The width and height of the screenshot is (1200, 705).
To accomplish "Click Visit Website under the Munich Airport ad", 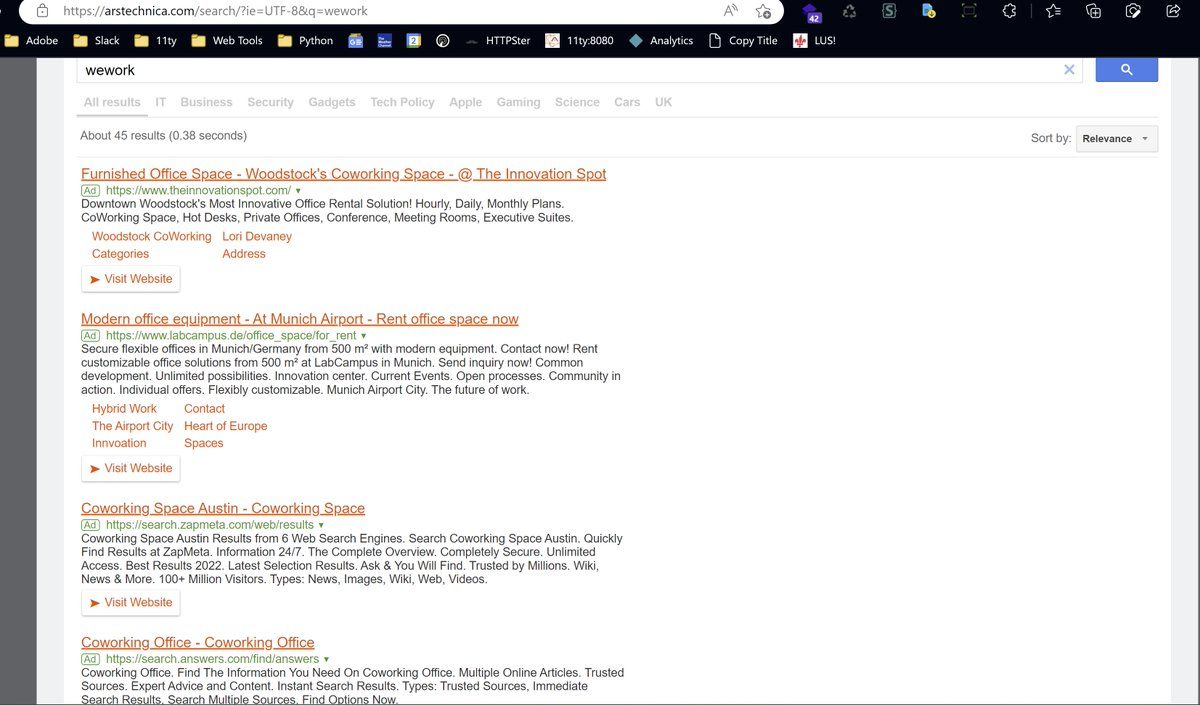I will tap(131, 468).
